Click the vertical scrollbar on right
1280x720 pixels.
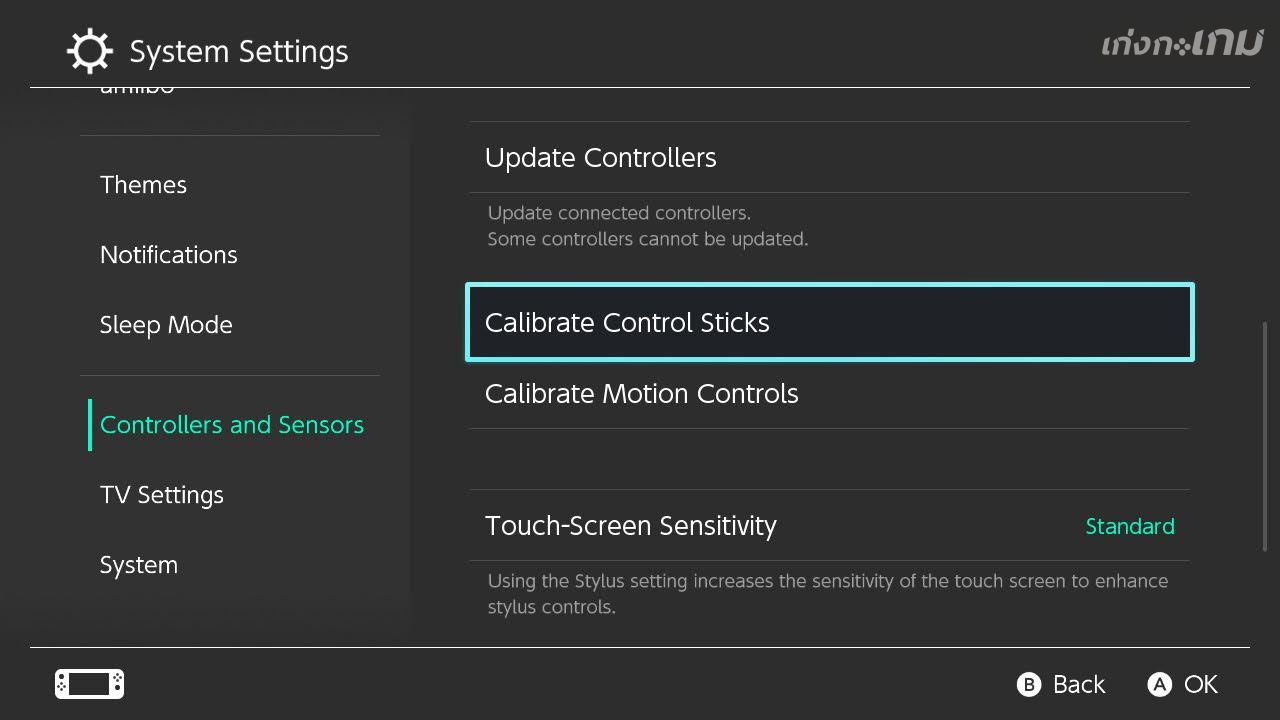1265,435
